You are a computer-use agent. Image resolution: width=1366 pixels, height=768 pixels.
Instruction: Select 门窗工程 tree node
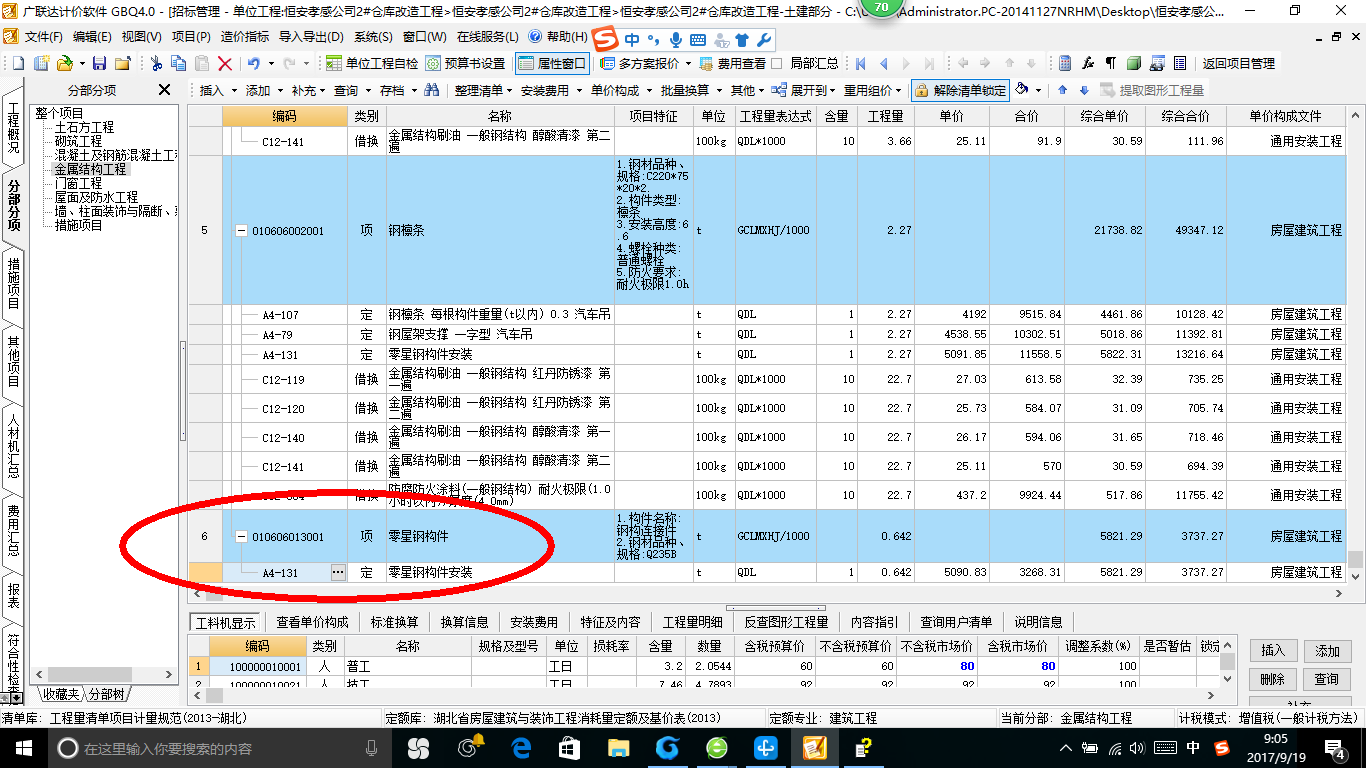78,183
